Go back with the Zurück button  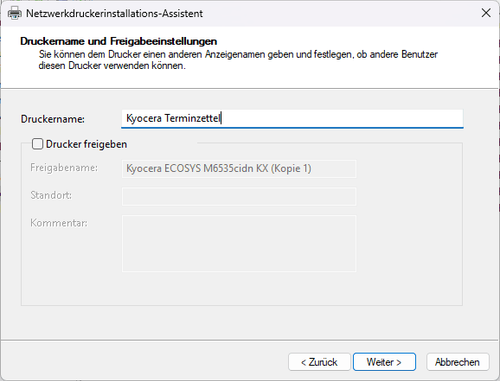pos(319,362)
